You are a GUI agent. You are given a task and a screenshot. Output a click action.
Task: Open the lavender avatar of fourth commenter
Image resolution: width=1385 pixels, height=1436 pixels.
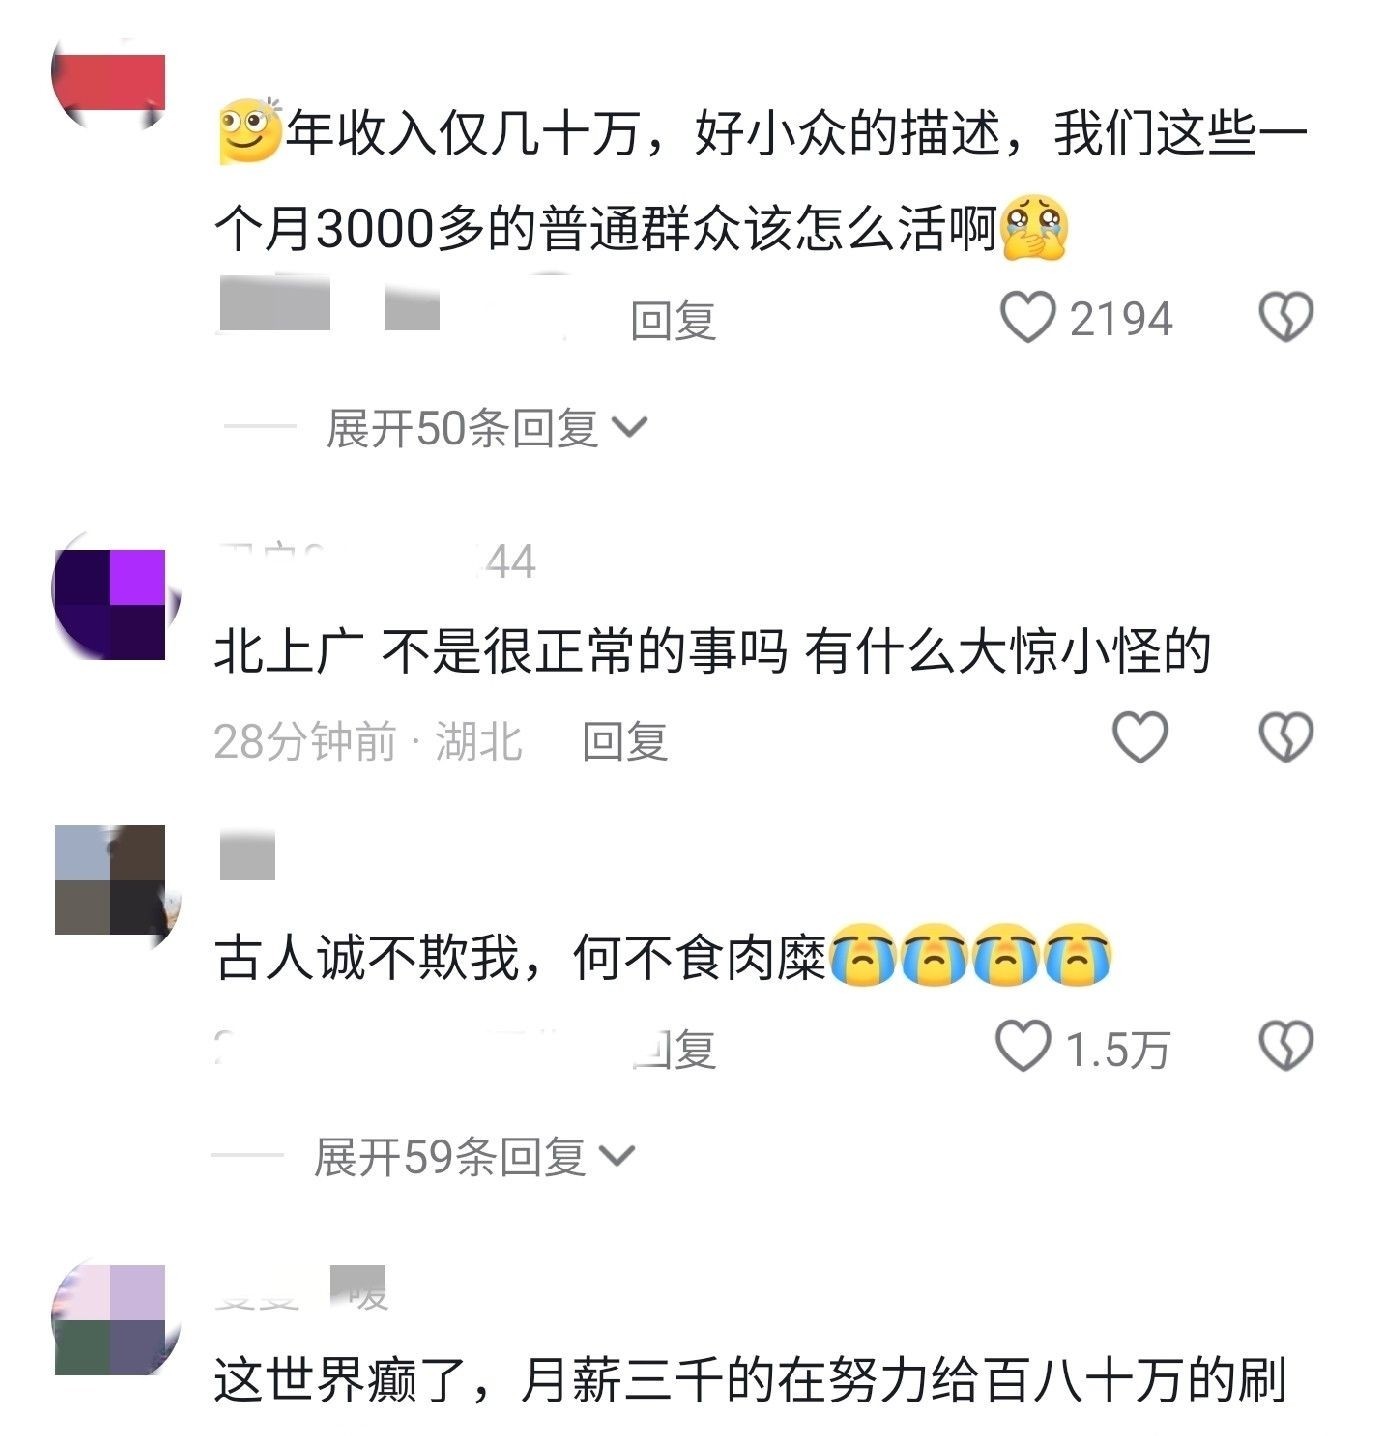[110, 1320]
